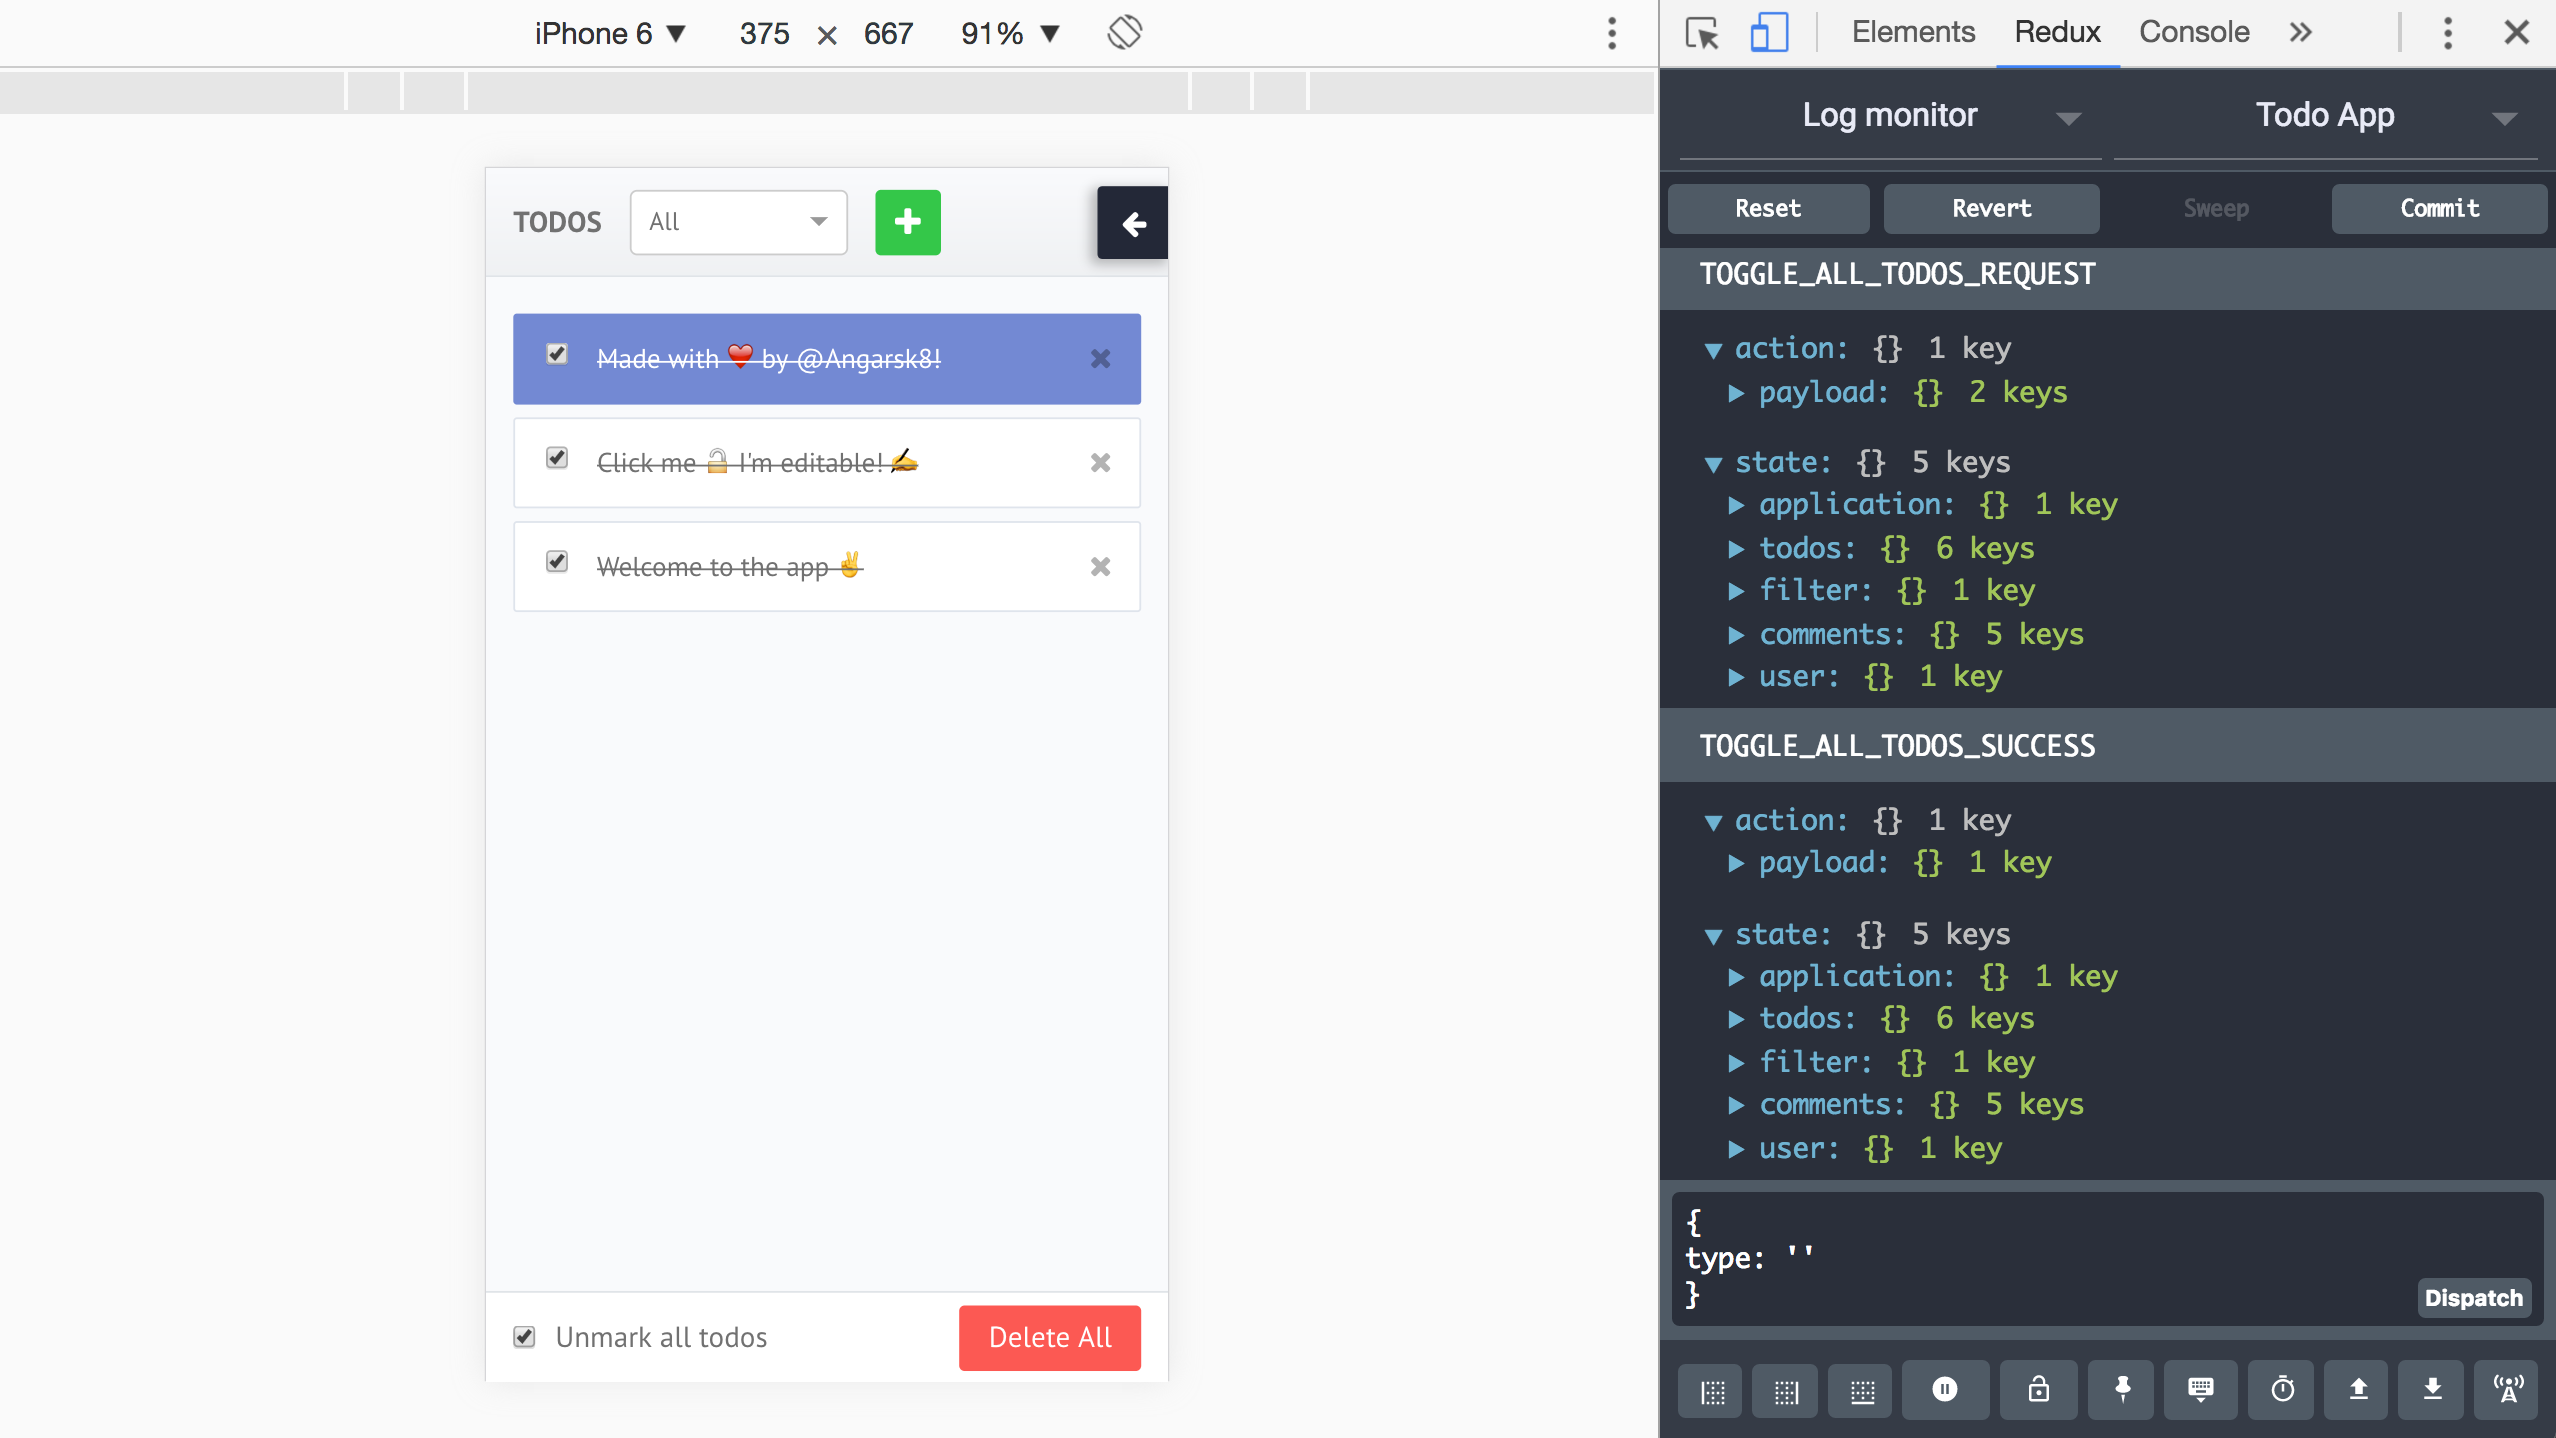Viewport: 2556px width, 1438px height.
Task: Toggle the 'Unmark all todos' checkbox
Action: pos(524,1337)
